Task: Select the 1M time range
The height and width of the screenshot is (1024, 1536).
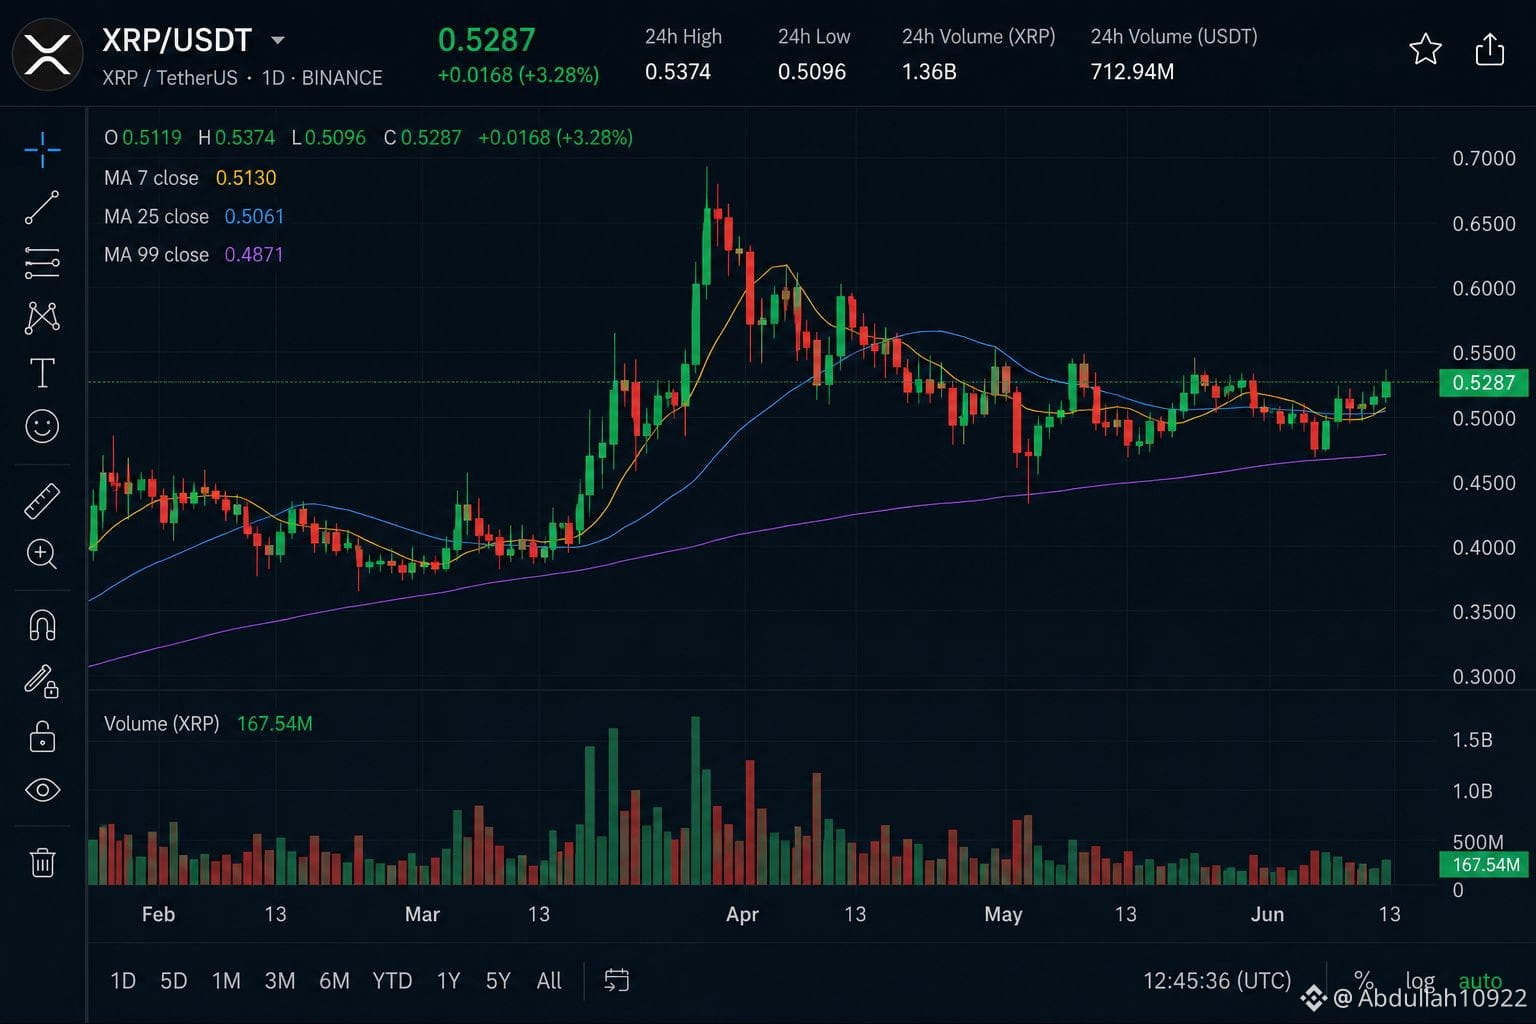Action: click(226, 981)
